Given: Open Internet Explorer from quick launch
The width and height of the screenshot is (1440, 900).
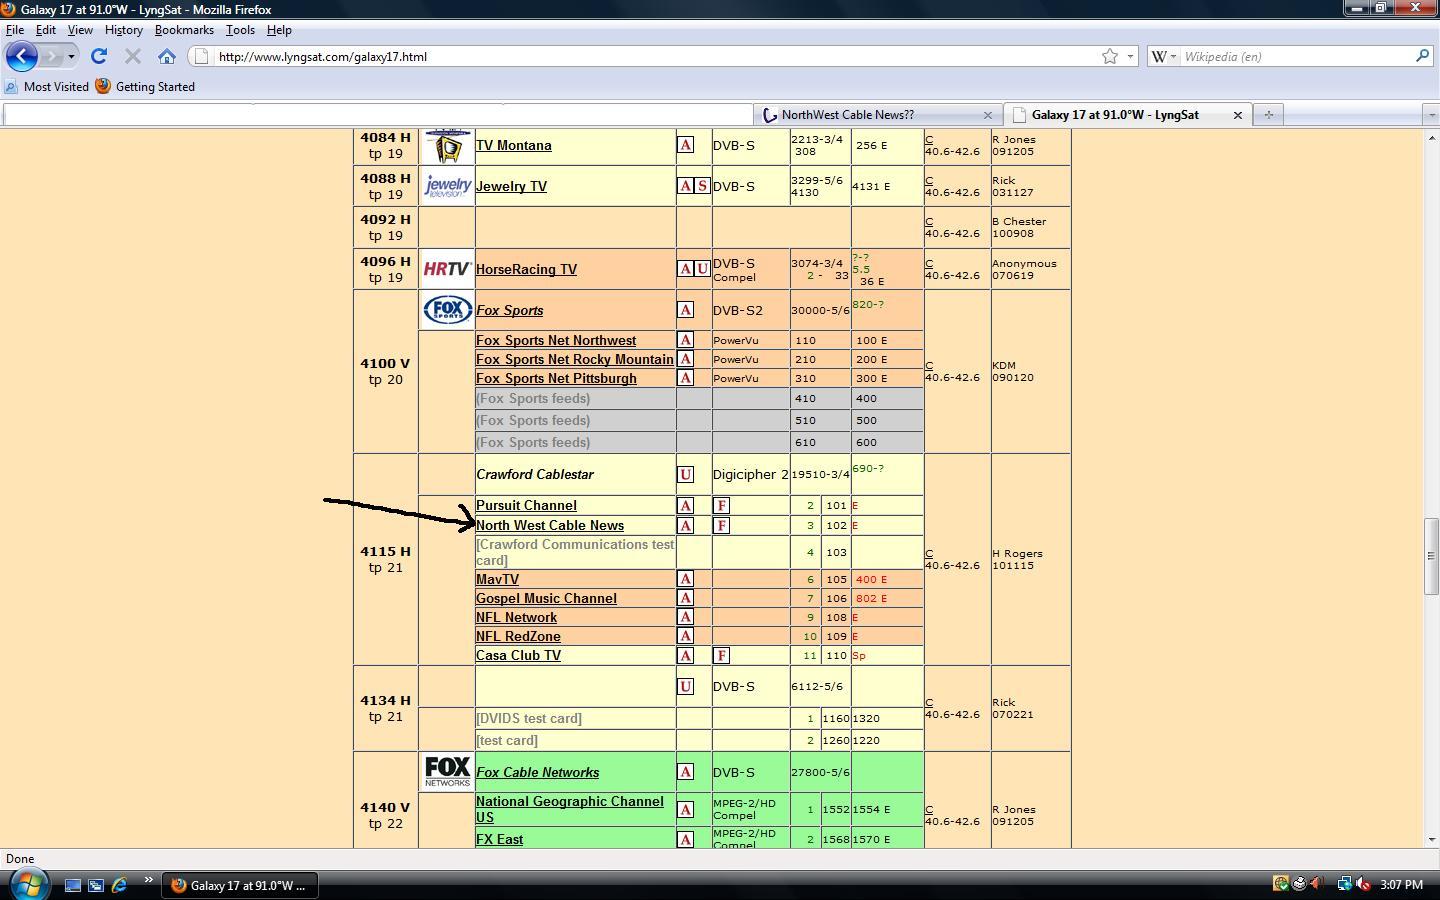Looking at the screenshot, I should [119, 885].
